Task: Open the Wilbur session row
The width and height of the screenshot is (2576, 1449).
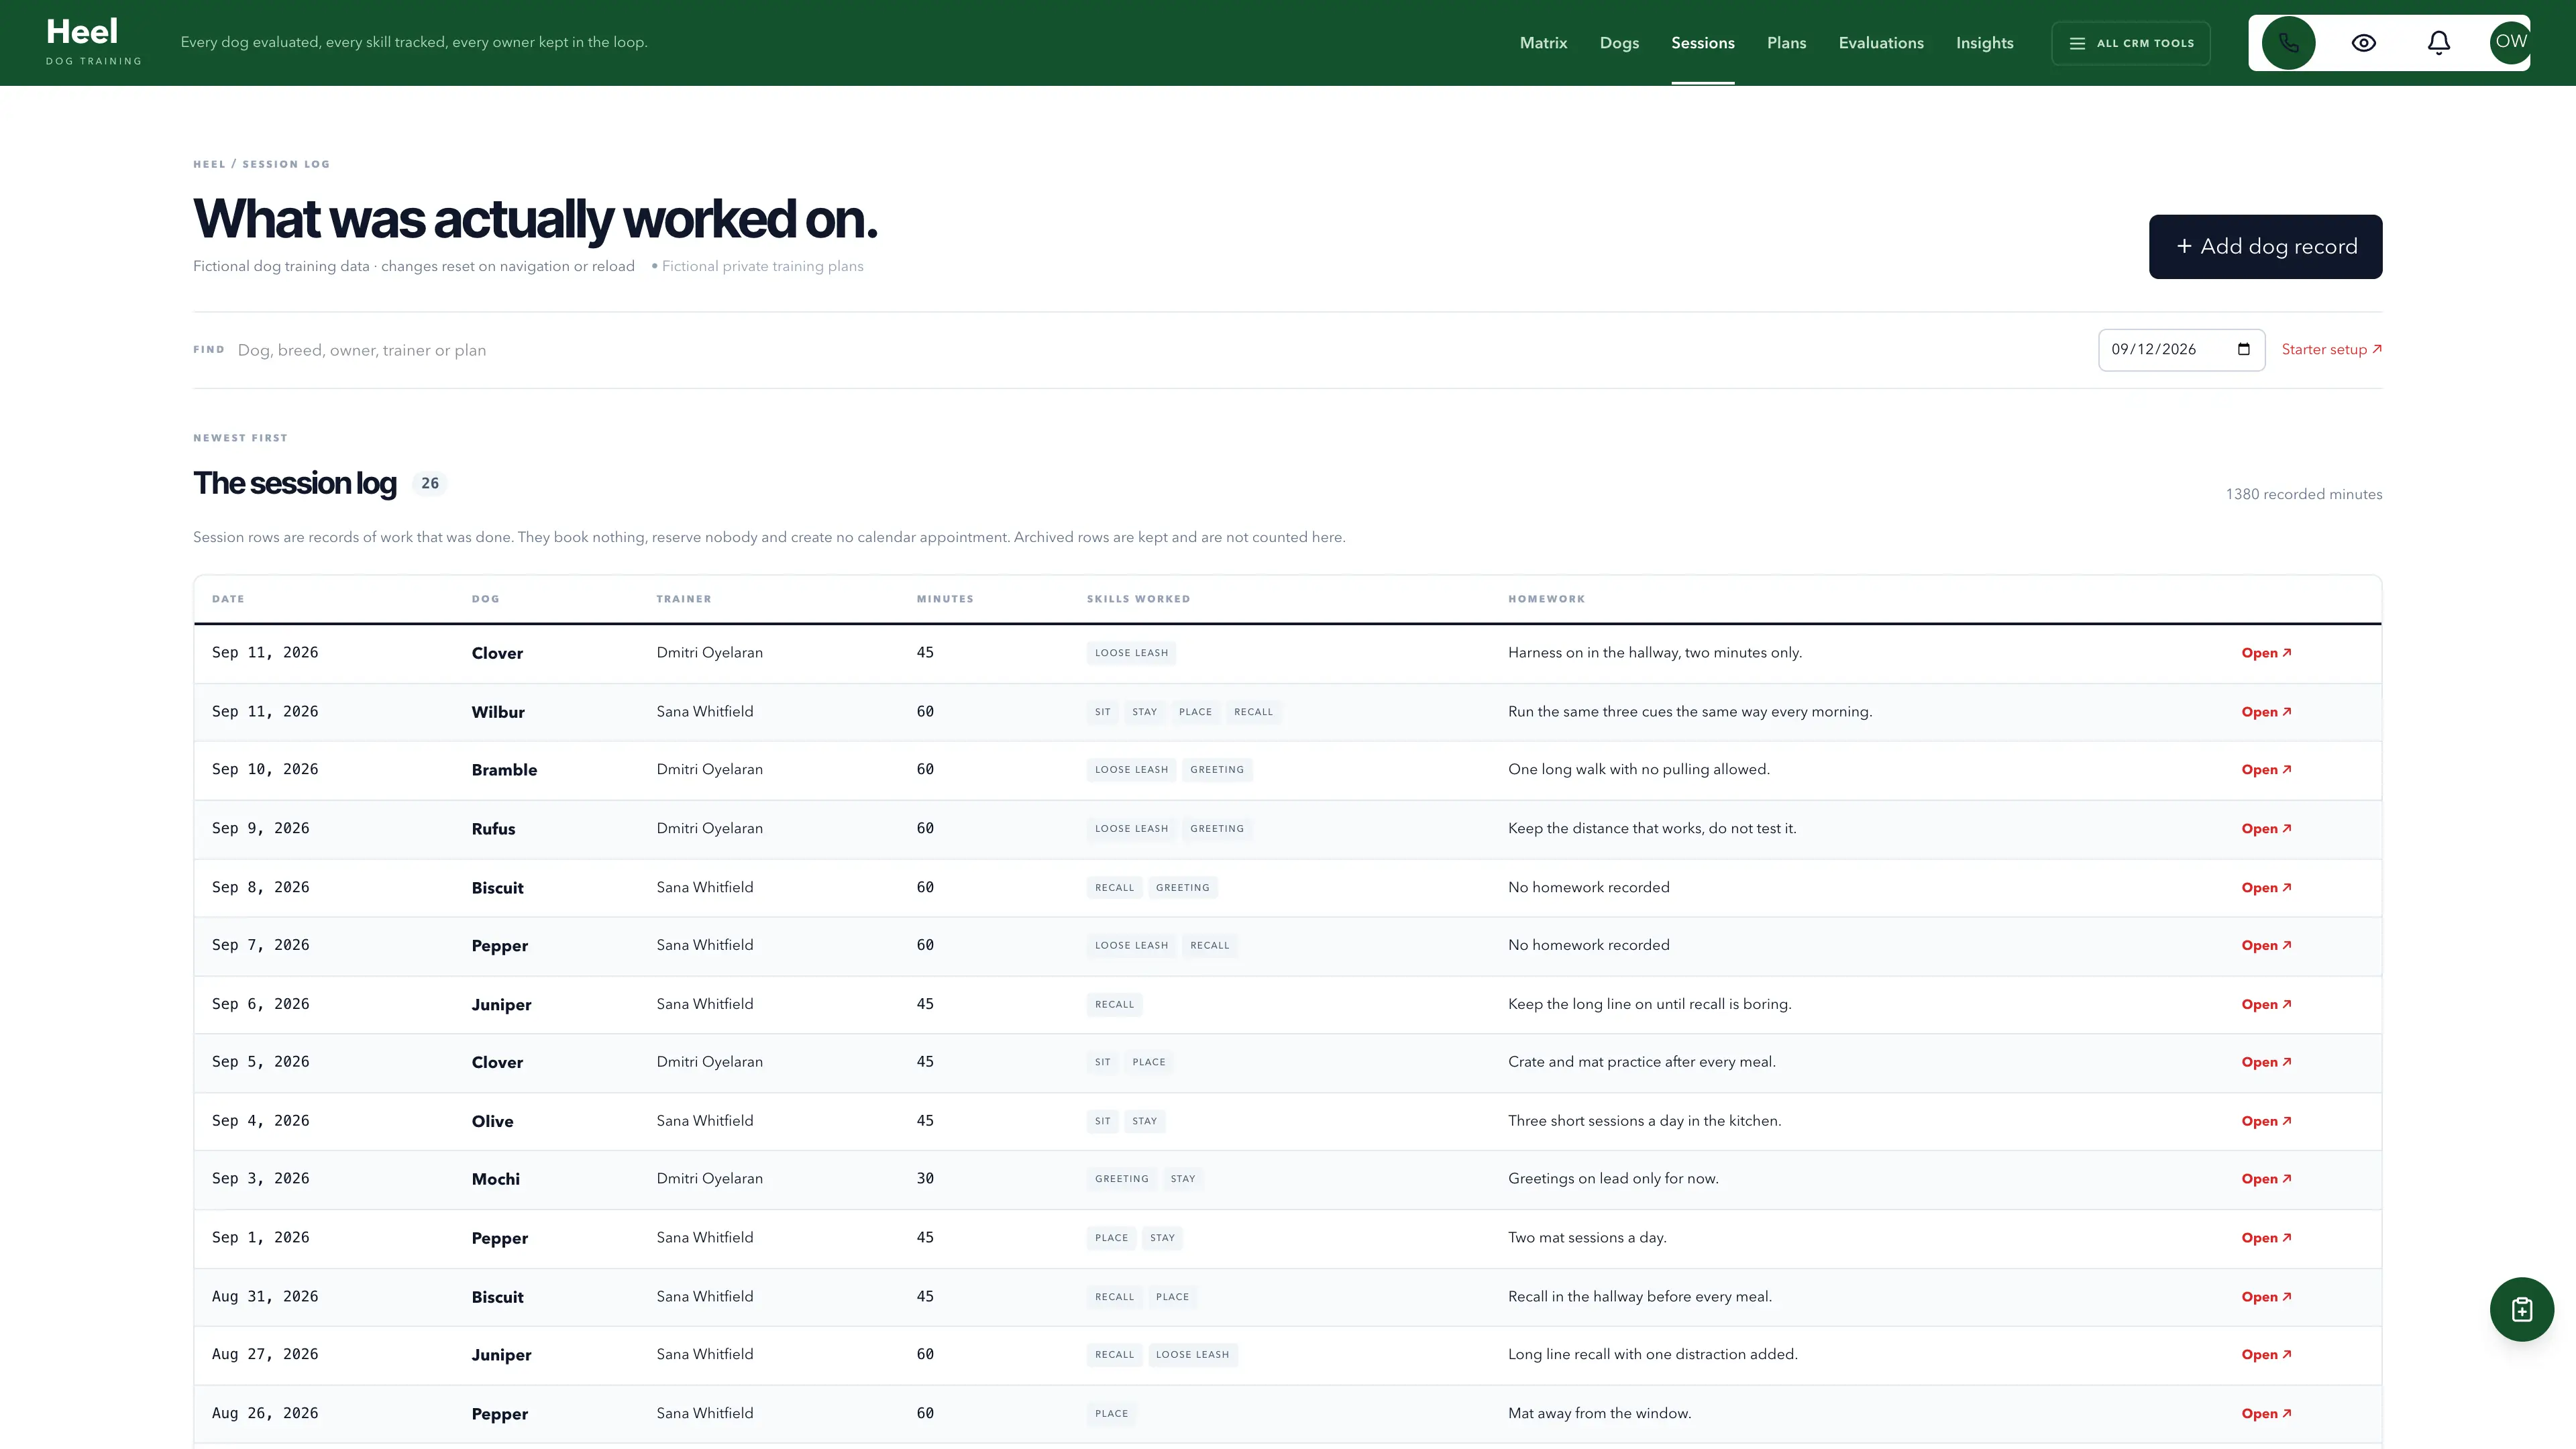Action: tap(2265, 712)
